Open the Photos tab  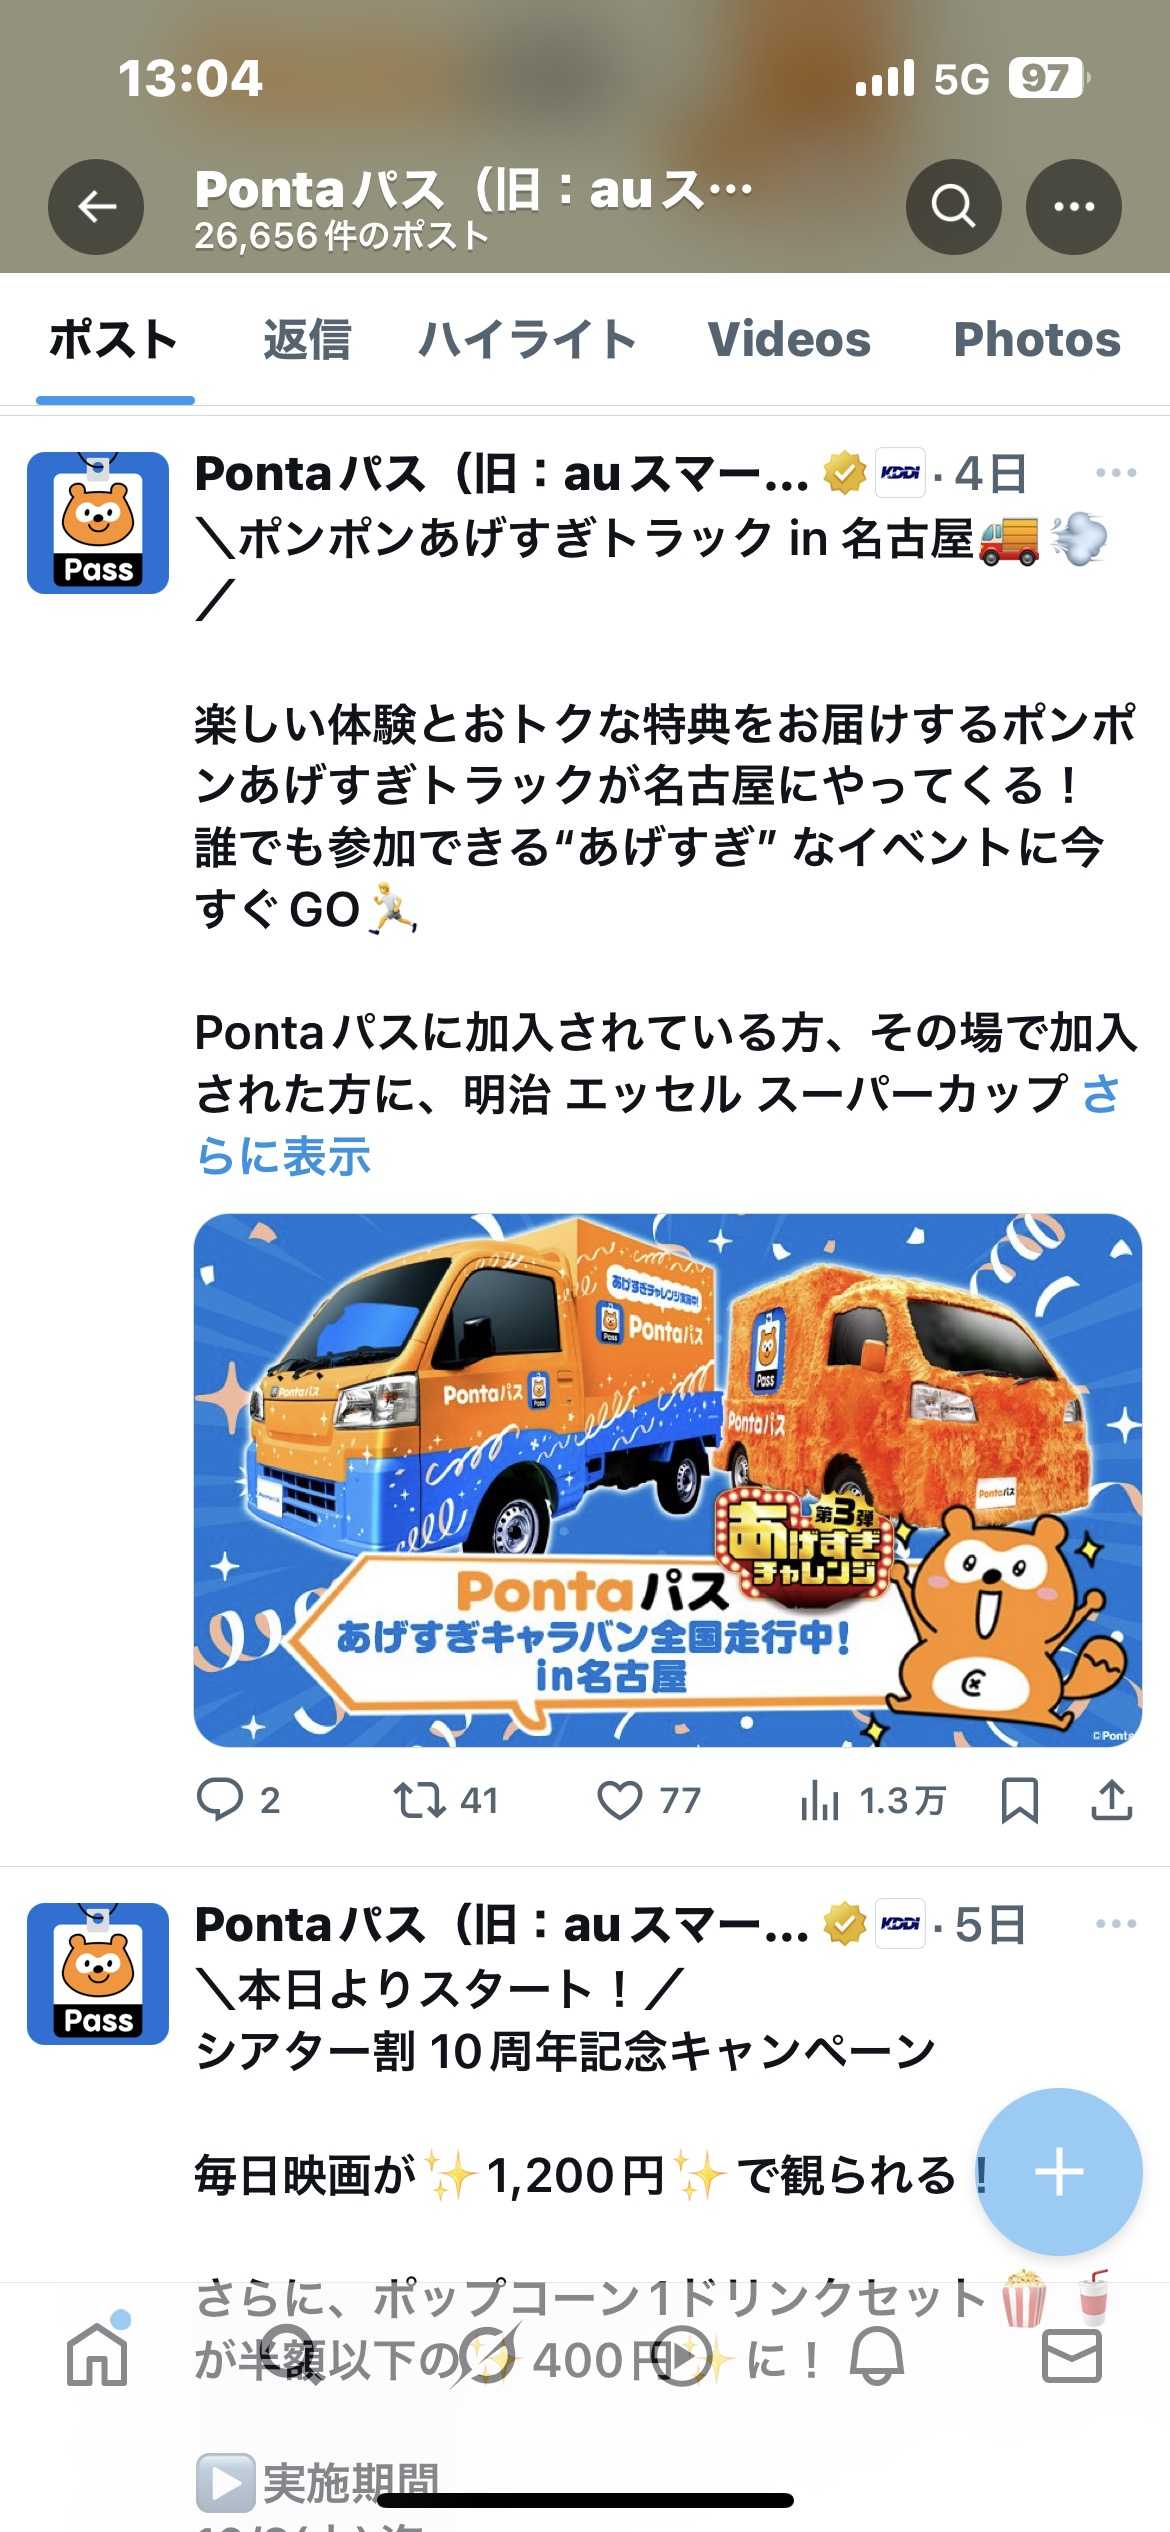(1037, 339)
